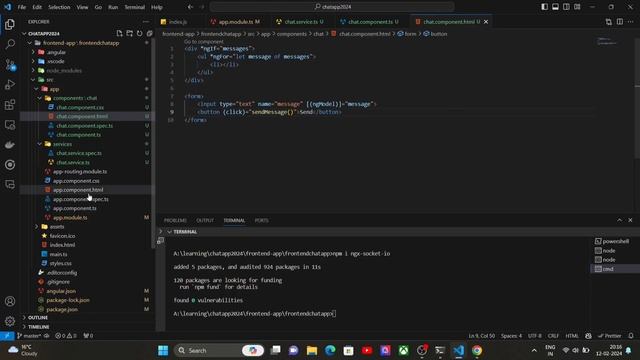640x360 pixels.
Task: Open the Docker view
Action: click(10, 144)
